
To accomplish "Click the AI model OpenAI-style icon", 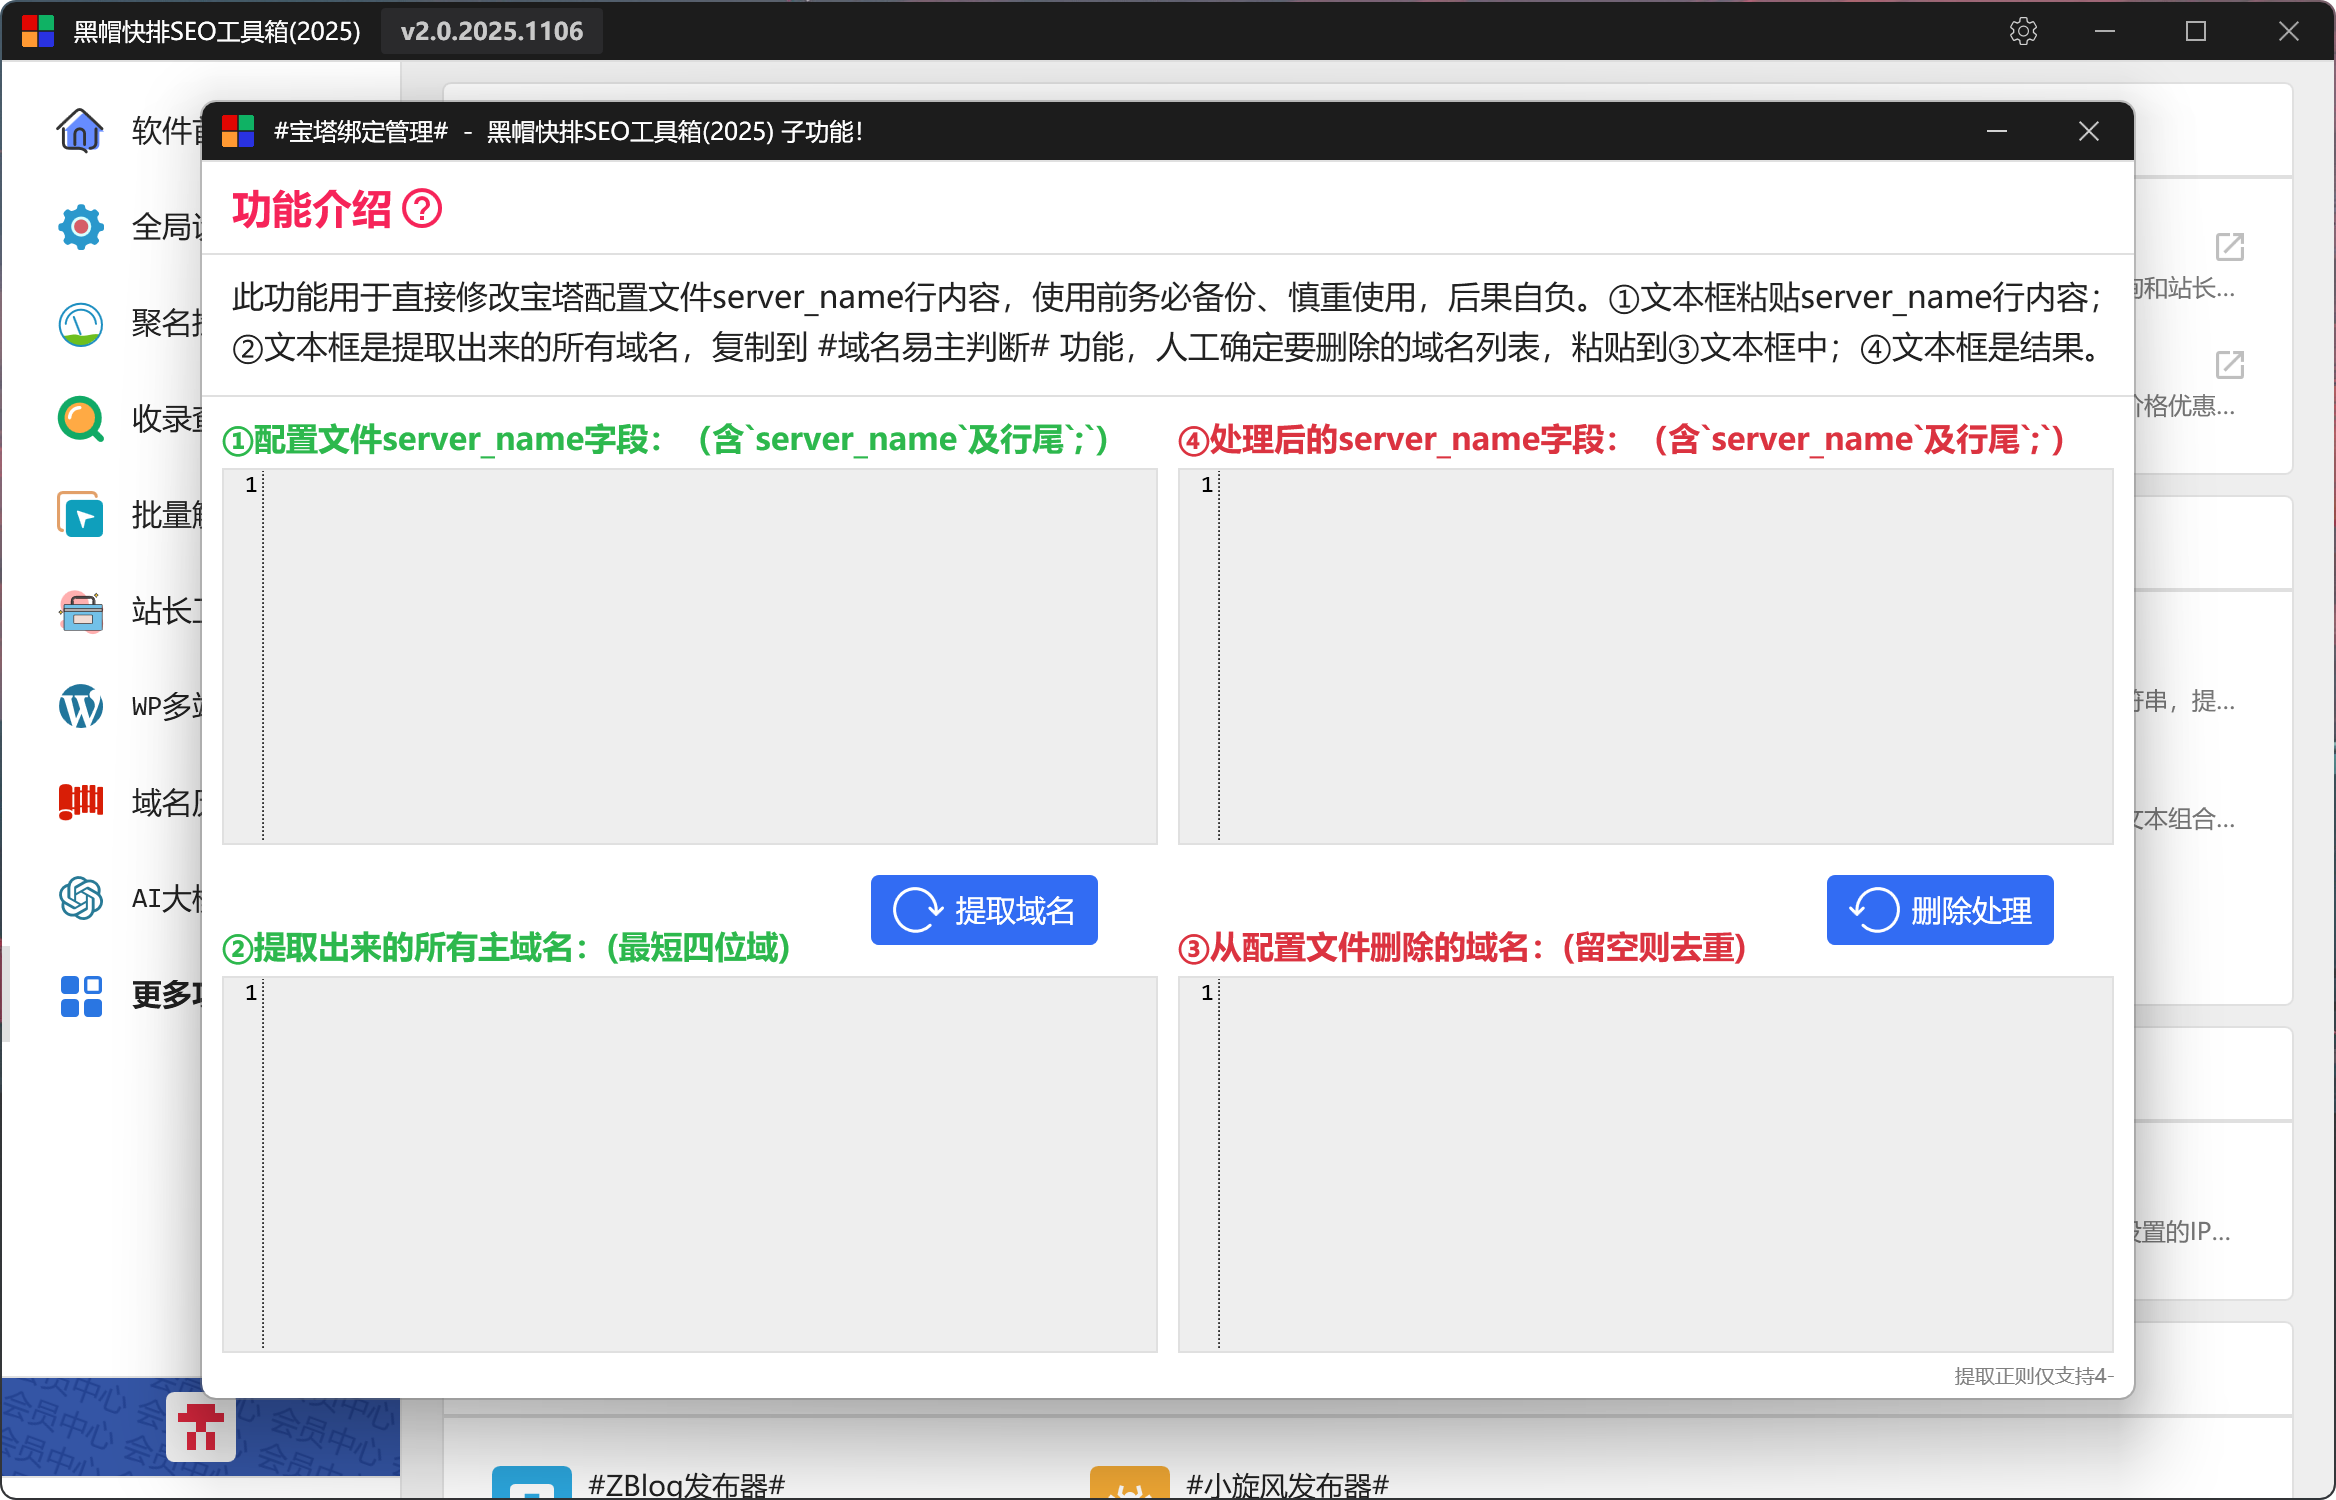I will click(x=80, y=898).
